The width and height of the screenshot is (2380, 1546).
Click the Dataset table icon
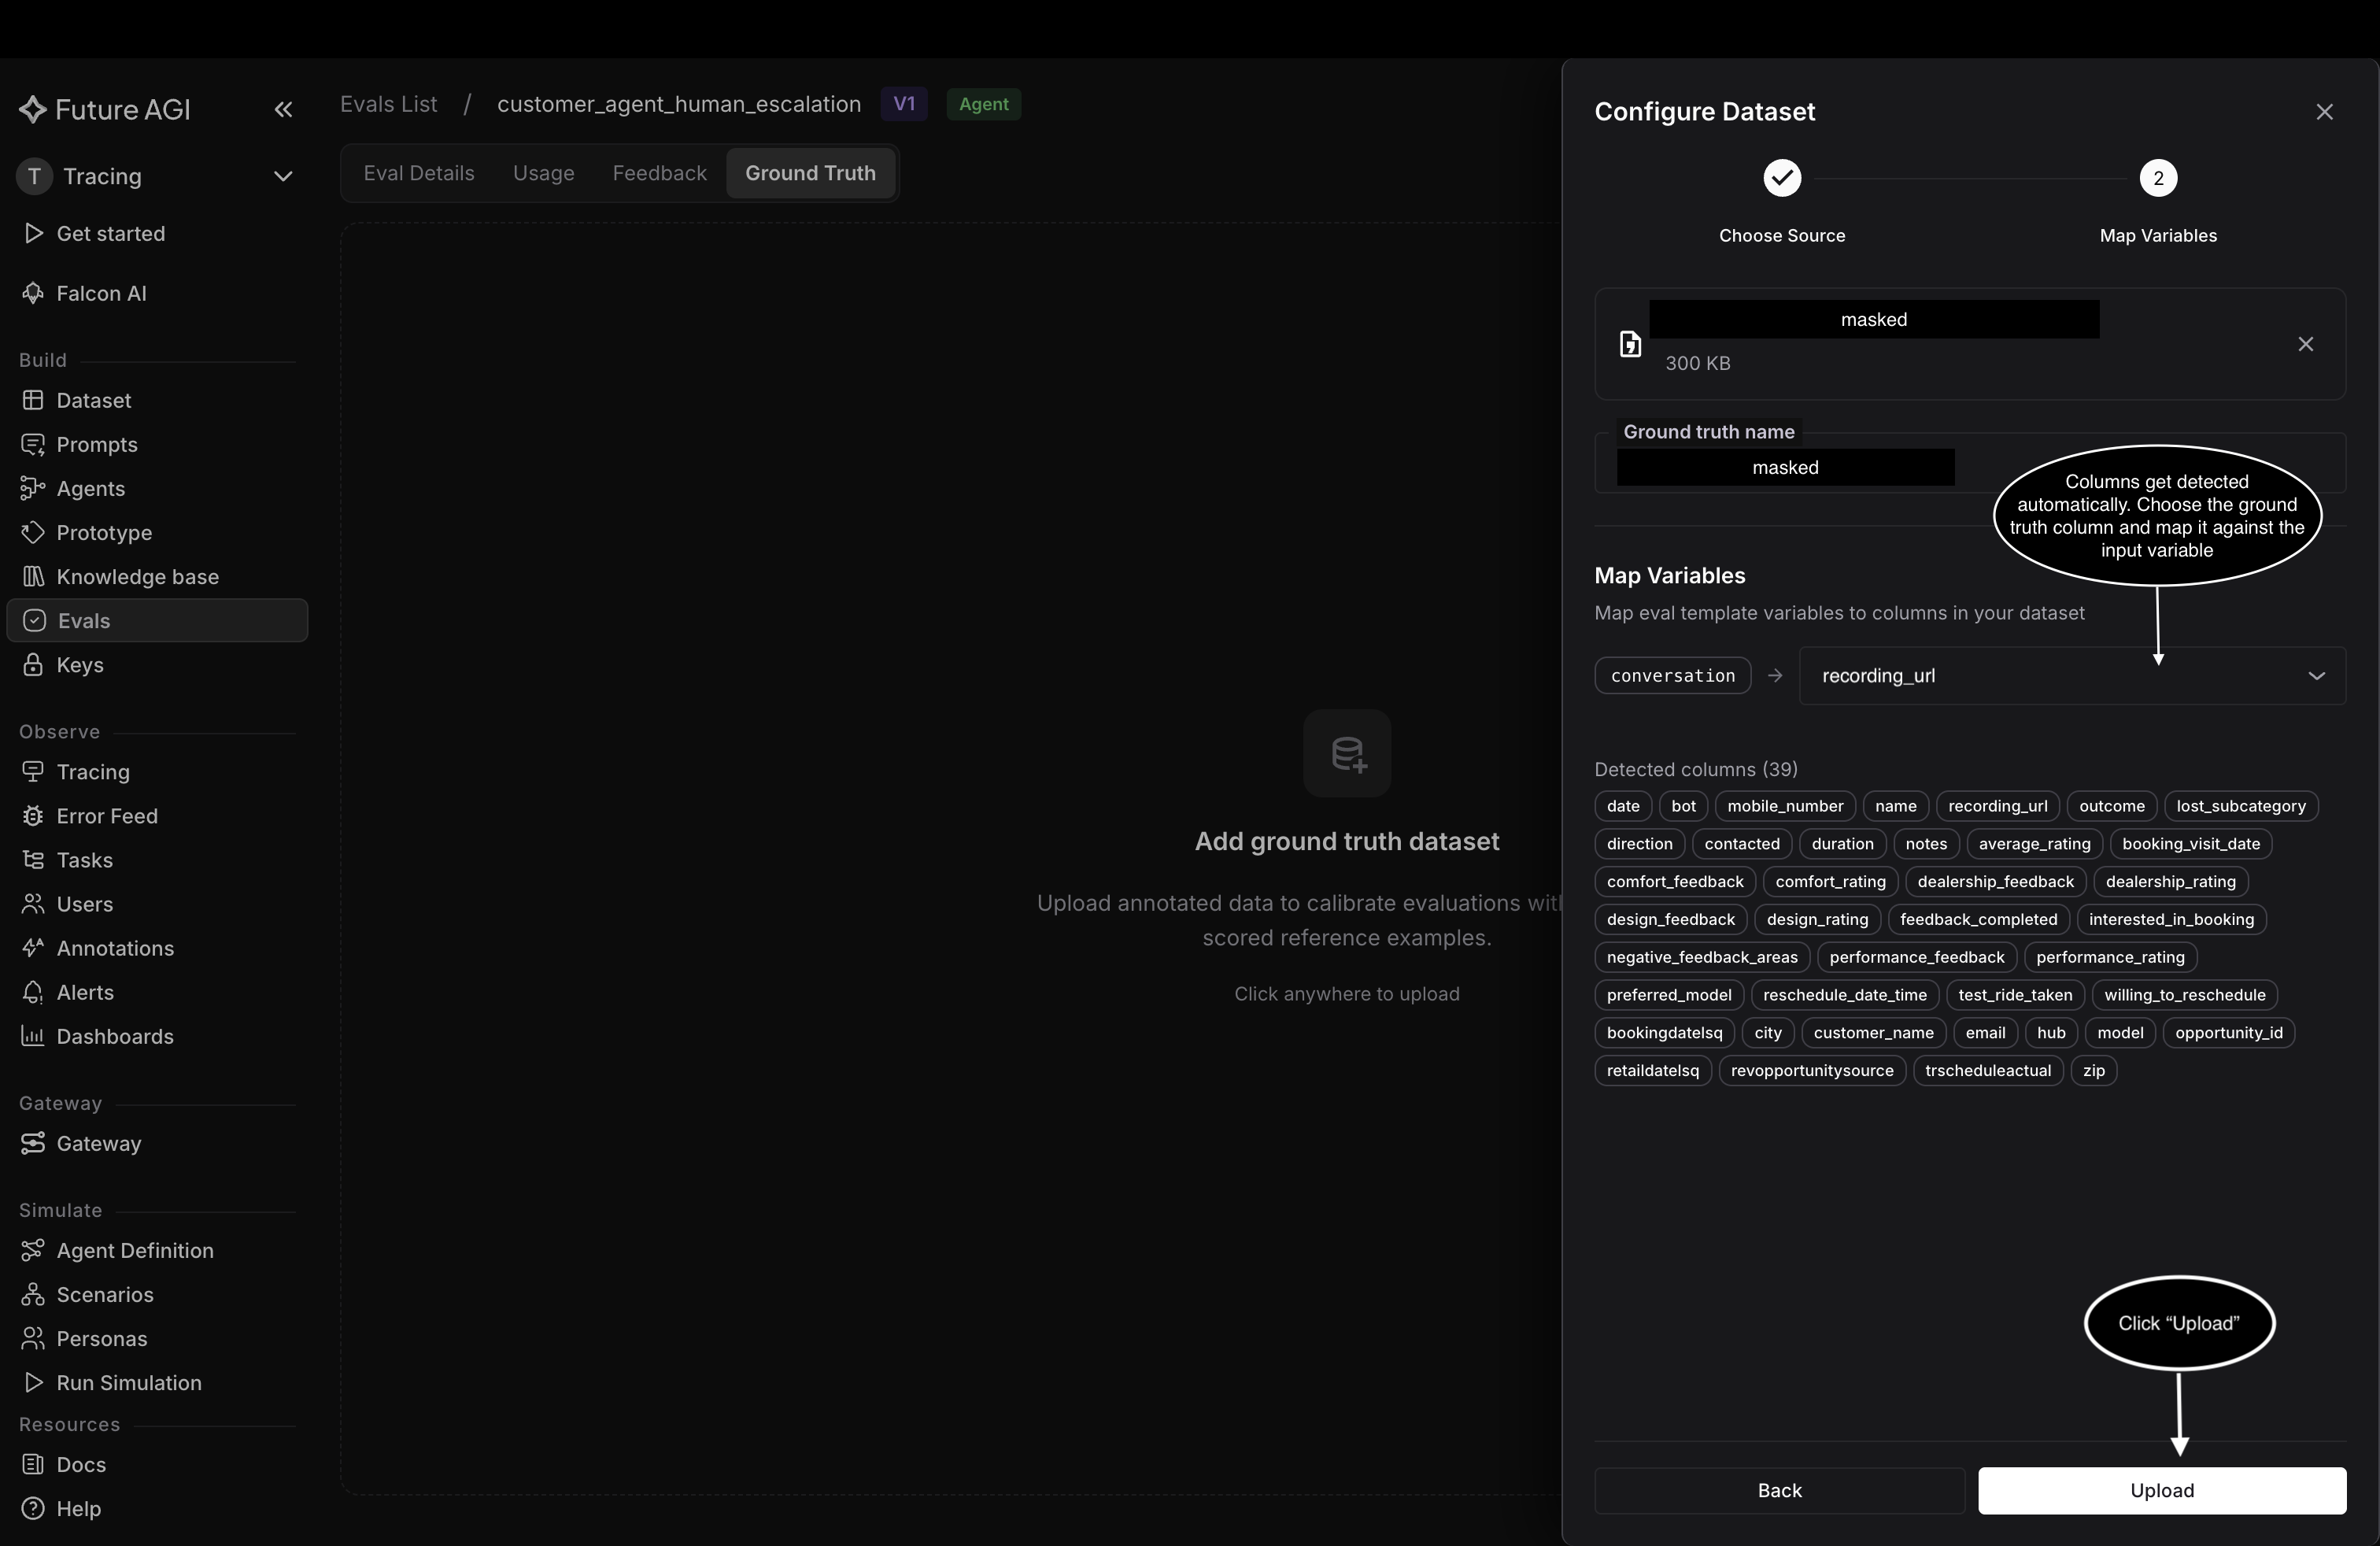[x=33, y=400]
